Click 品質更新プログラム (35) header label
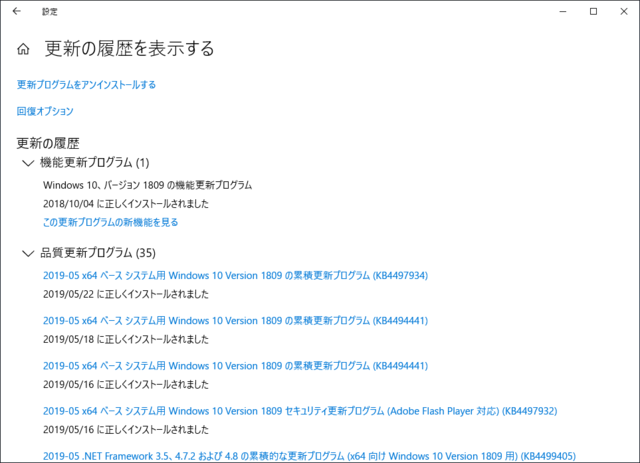640x463 pixels. click(98, 253)
